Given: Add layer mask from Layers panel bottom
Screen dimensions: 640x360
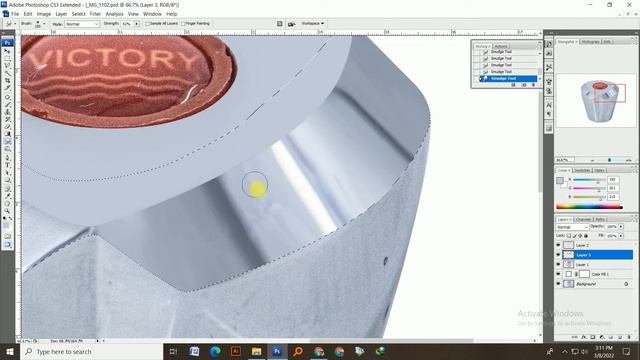Looking at the screenshot, I should (593, 337).
